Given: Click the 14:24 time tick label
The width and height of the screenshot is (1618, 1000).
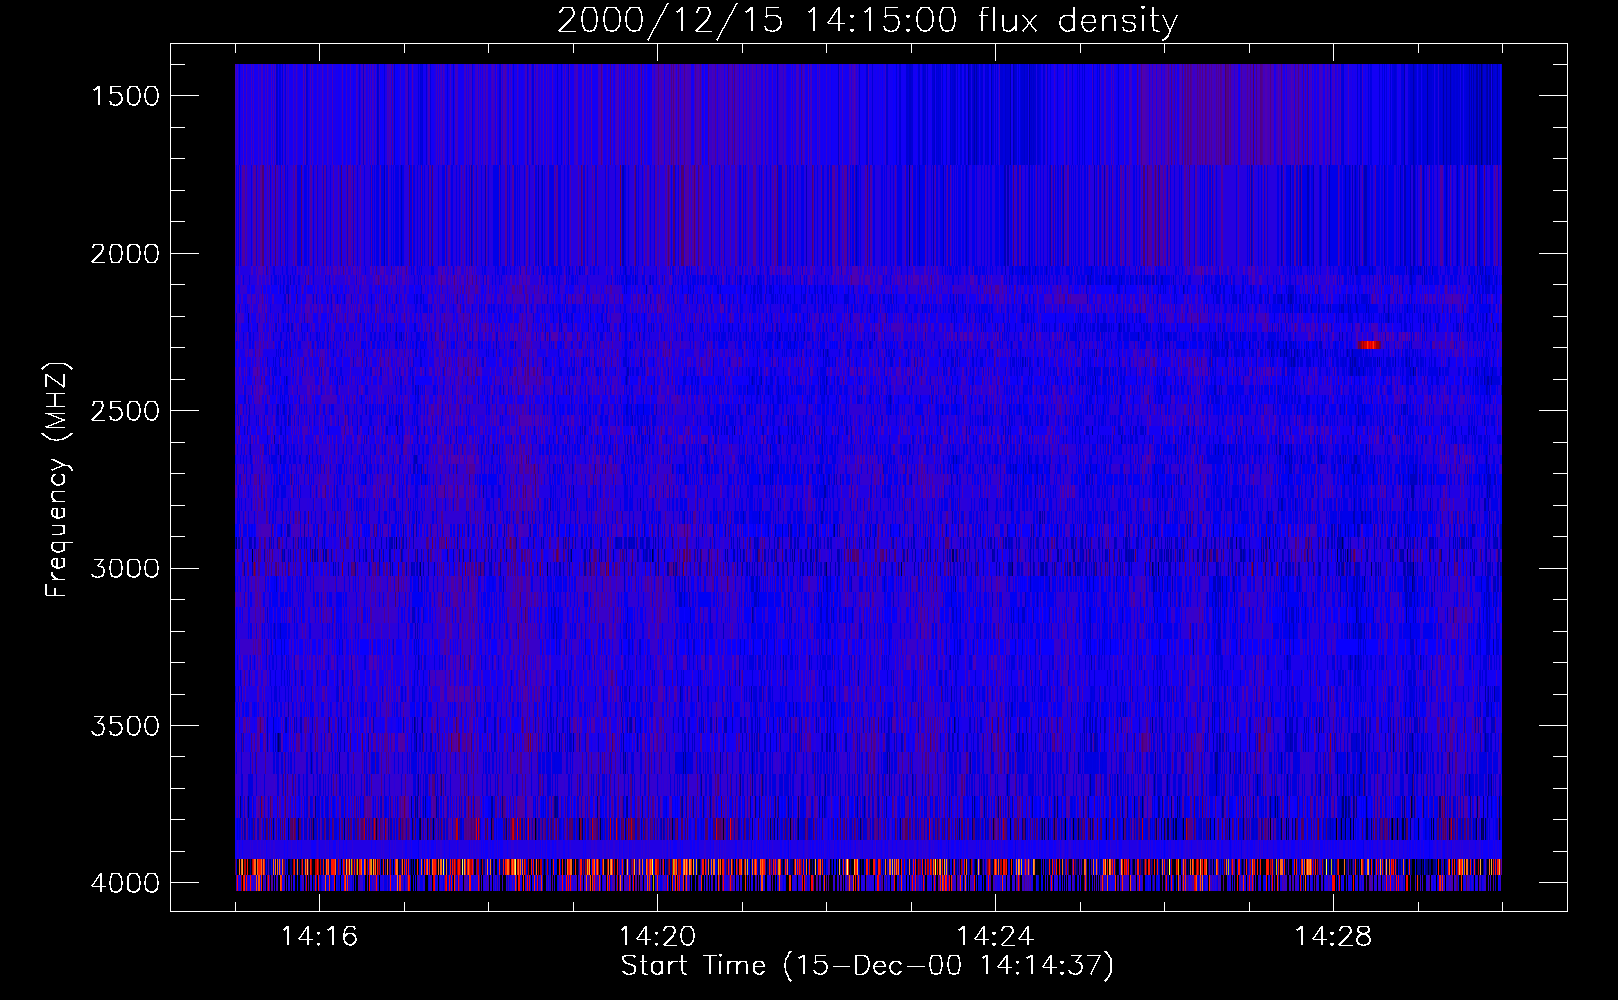Looking at the screenshot, I should point(995,937).
